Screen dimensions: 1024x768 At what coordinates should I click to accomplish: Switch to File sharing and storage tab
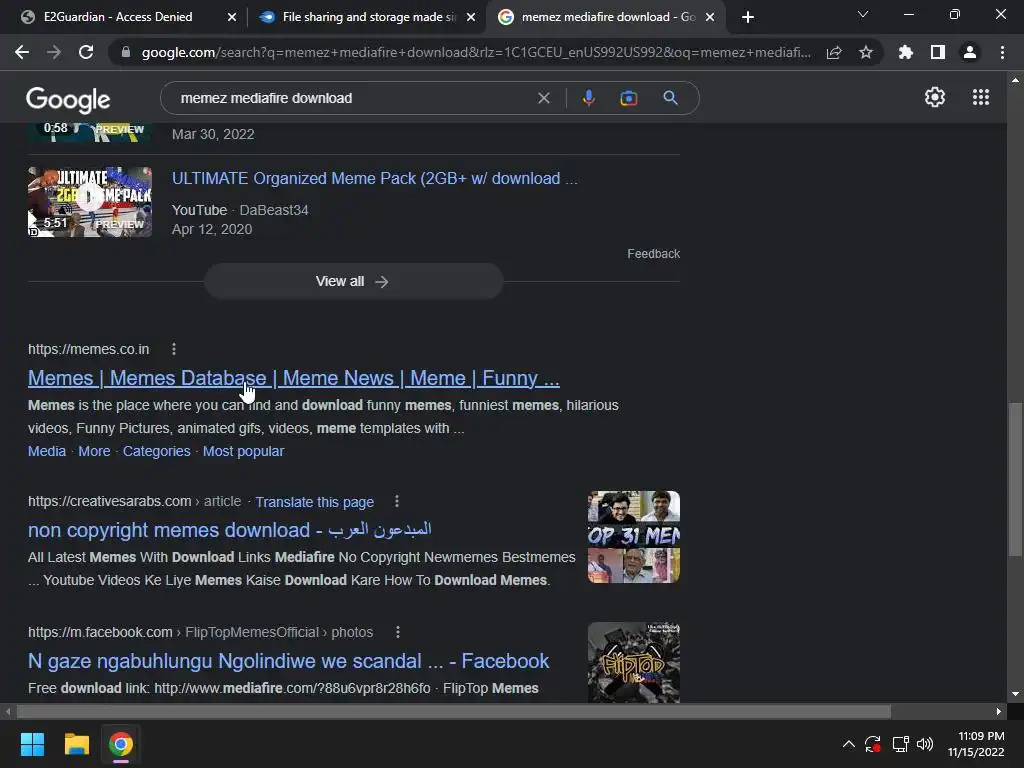pyautogui.click(x=369, y=17)
